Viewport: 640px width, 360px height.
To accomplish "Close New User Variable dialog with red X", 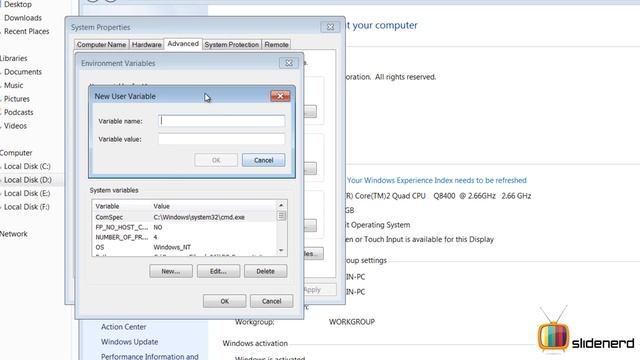I will click(280, 96).
